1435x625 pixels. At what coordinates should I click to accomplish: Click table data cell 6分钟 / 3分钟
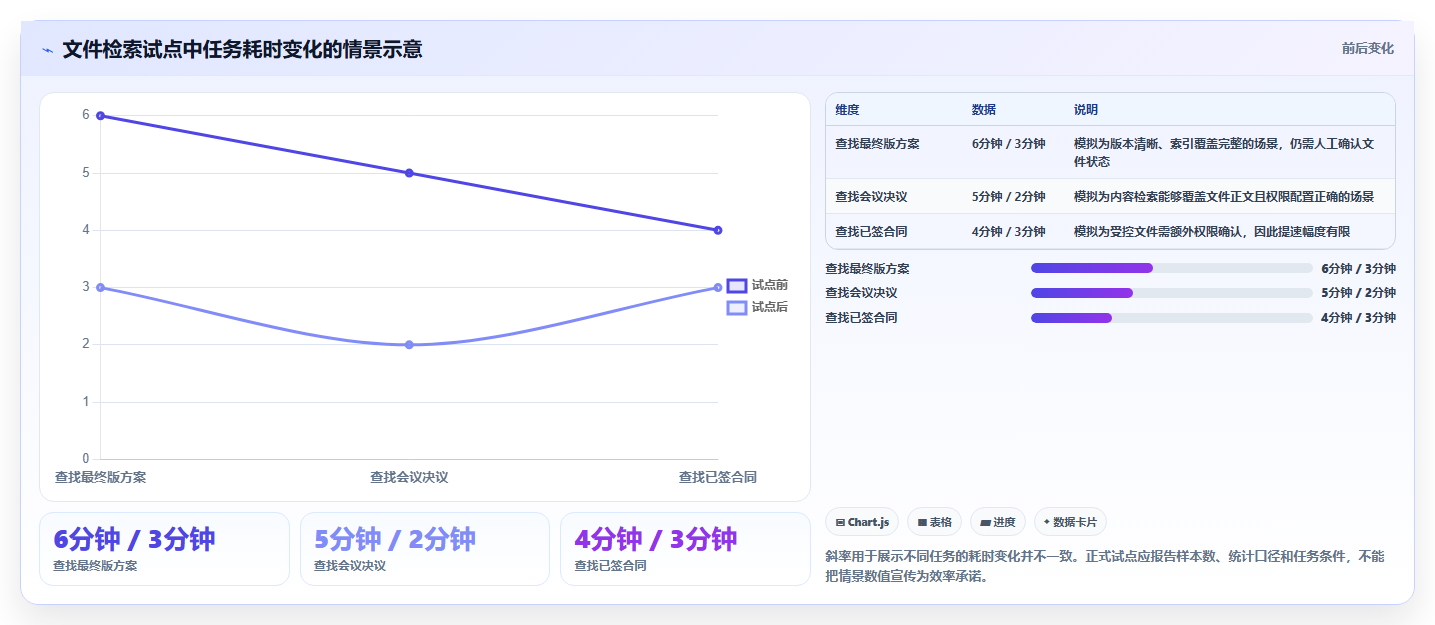(x=1008, y=144)
